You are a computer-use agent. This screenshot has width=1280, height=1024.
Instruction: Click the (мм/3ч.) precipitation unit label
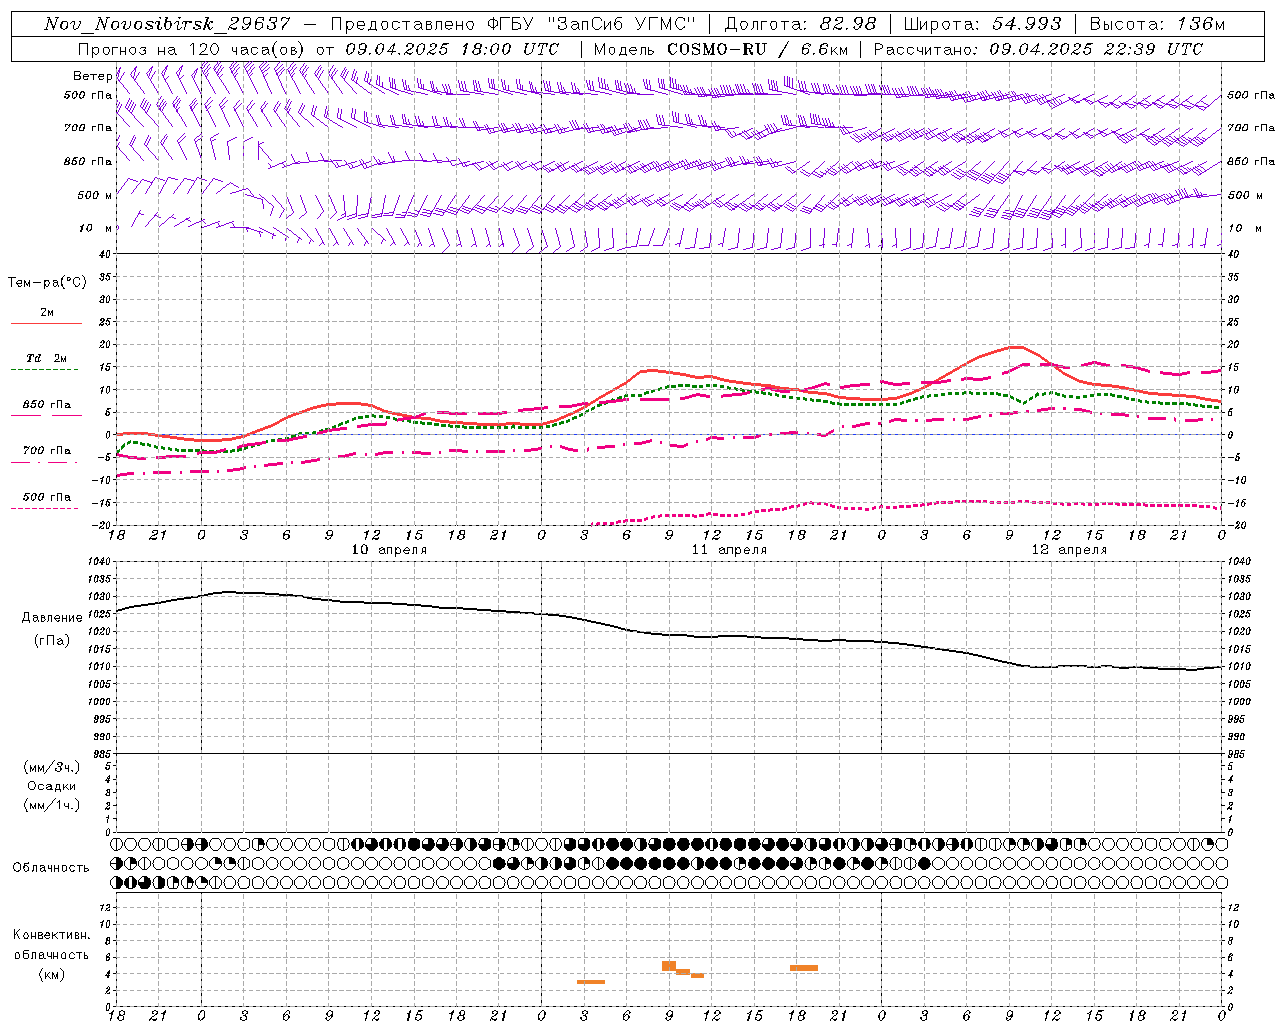tap(52, 767)
